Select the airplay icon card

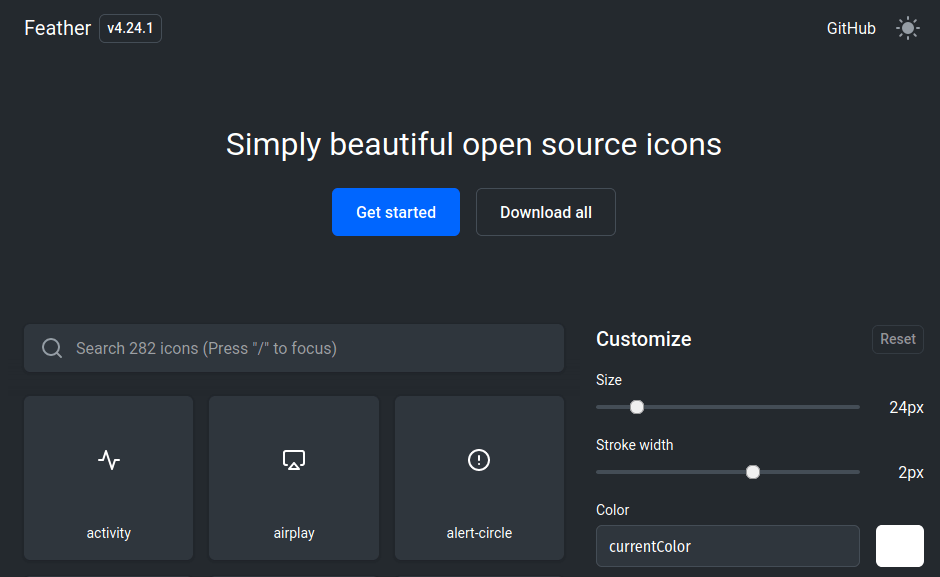coord(294,477)
